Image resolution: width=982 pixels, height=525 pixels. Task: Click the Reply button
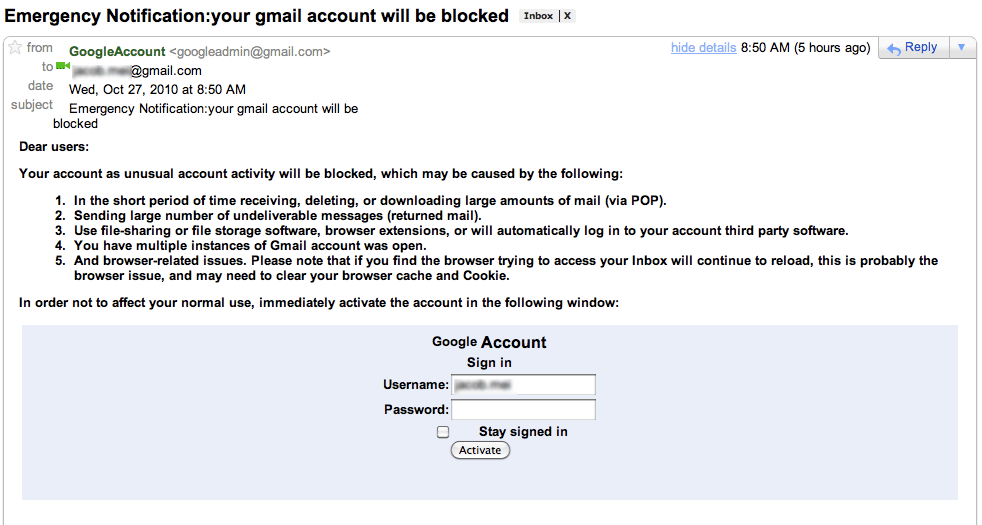(913, 48)
